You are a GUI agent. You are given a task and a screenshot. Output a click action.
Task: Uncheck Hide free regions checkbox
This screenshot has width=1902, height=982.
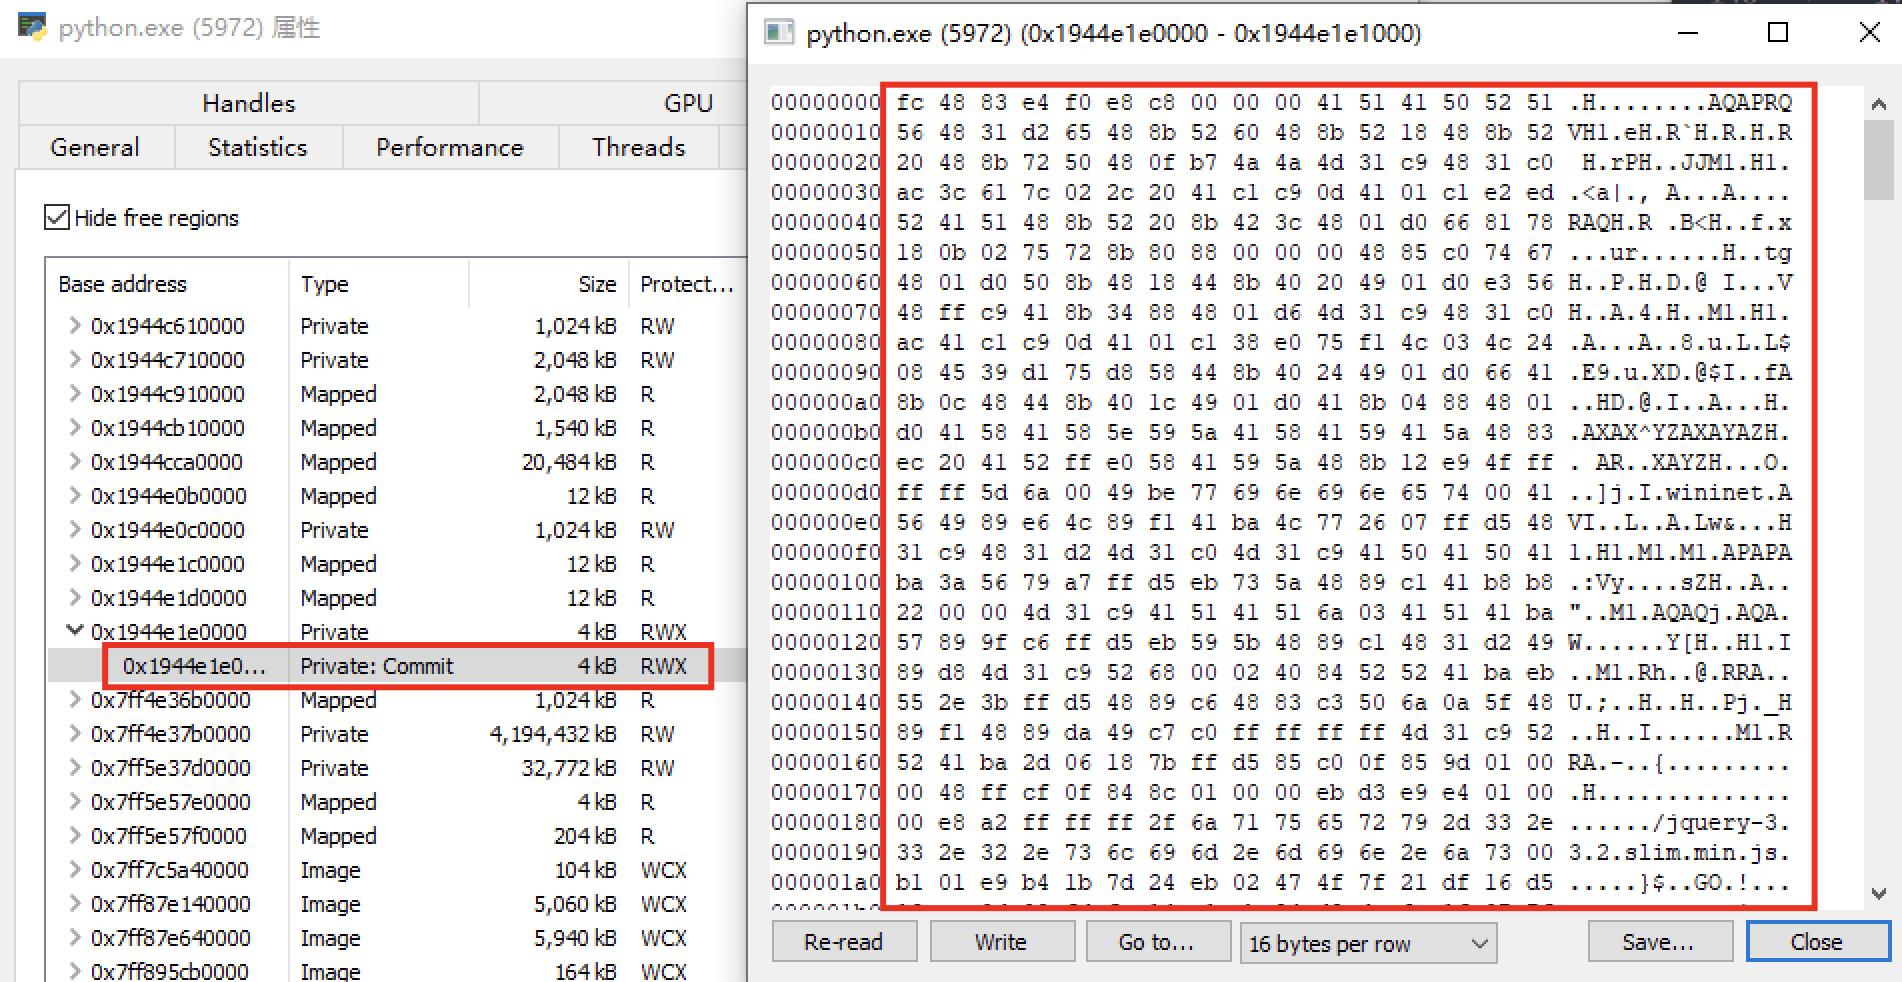click(x=58, y=218)
